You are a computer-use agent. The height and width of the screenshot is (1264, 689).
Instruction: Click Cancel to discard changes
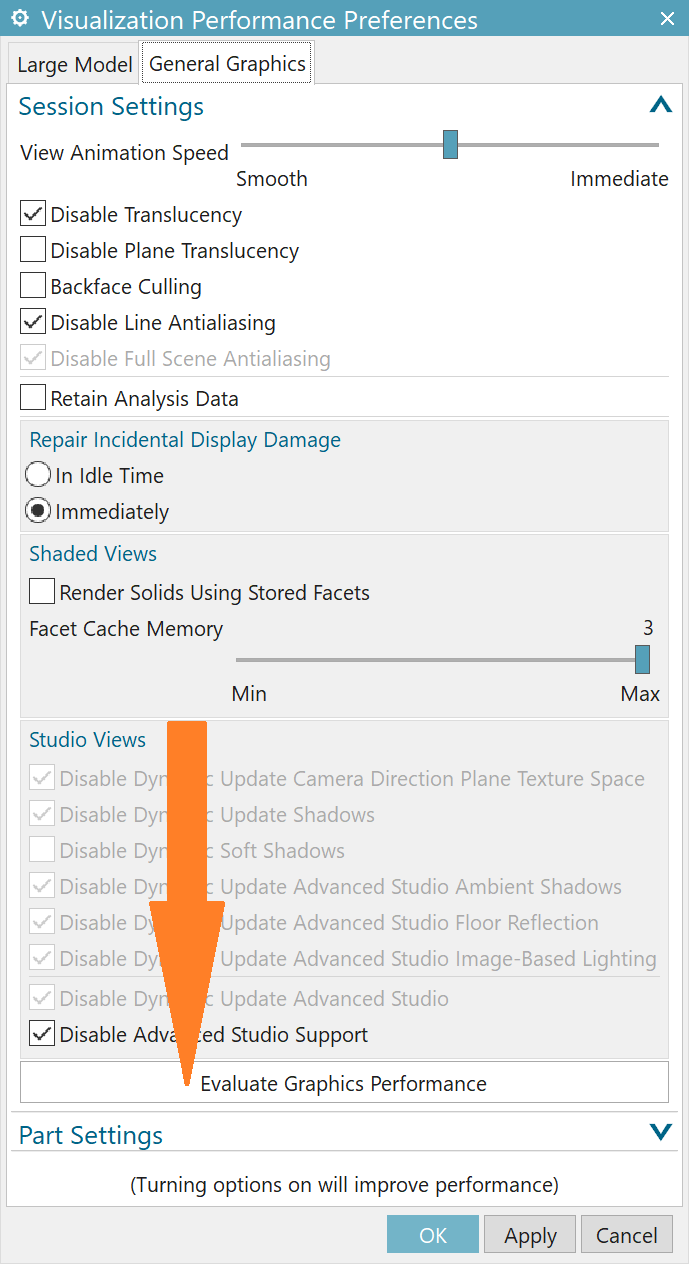627,1236
